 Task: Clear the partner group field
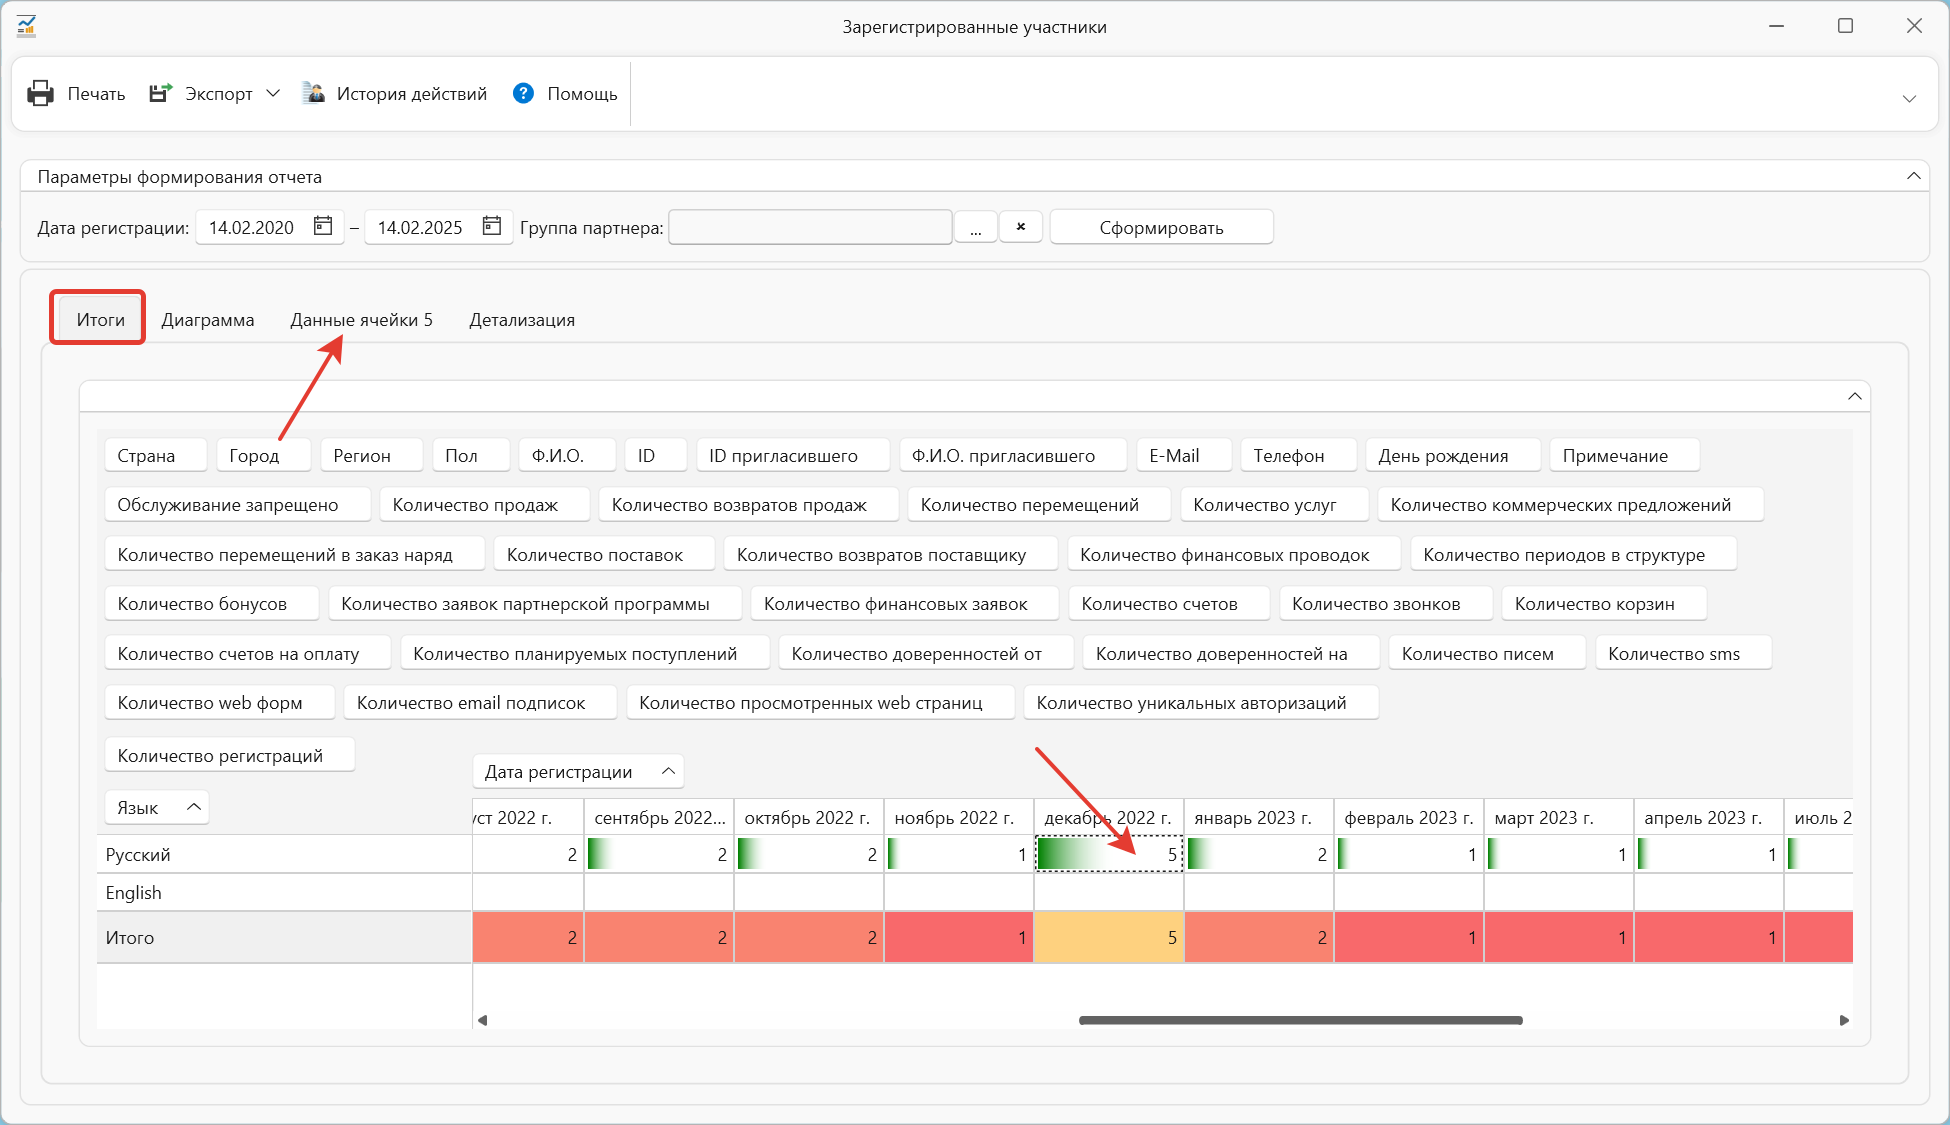[1020, 227]
